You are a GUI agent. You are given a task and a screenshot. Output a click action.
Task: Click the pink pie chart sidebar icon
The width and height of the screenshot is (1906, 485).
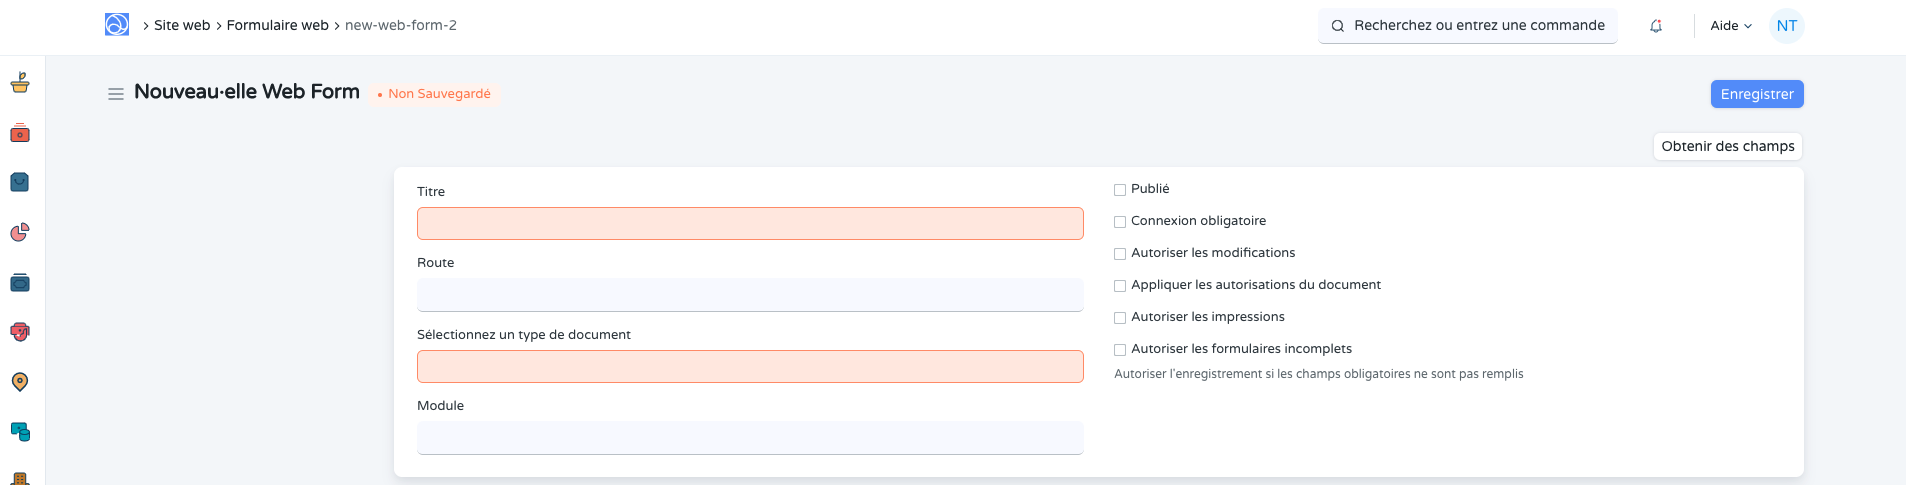(x=20, y=232)
